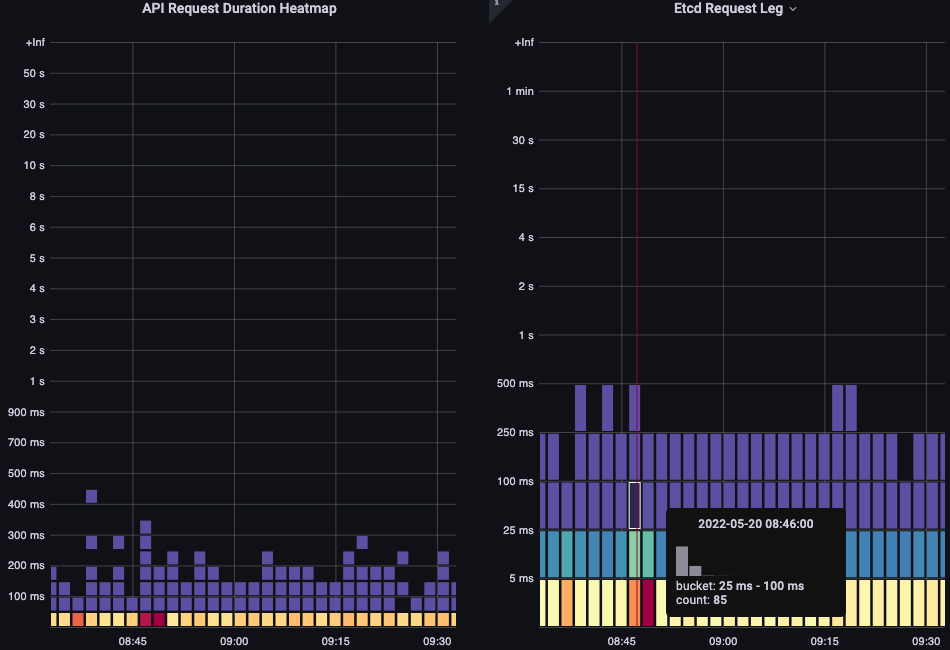Select a purple cell in the 250 ms row
This screenshot has width=950, height=650.
point(700,455)
